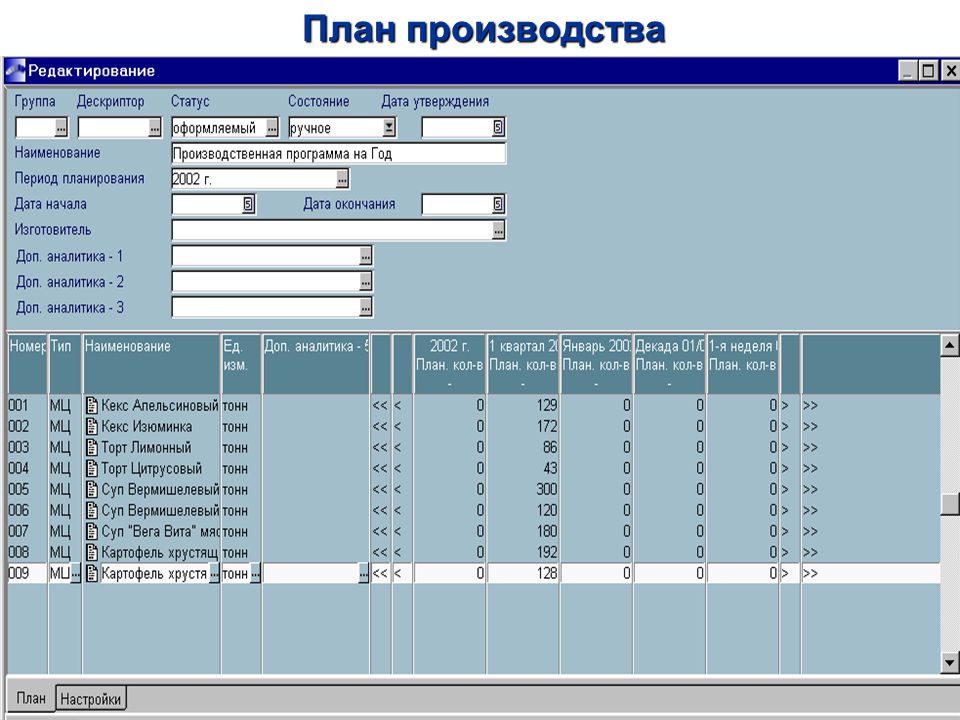Open the Период планирования lookup for 2002 г.
Screen dimensions: 960x720
[342, 179]
